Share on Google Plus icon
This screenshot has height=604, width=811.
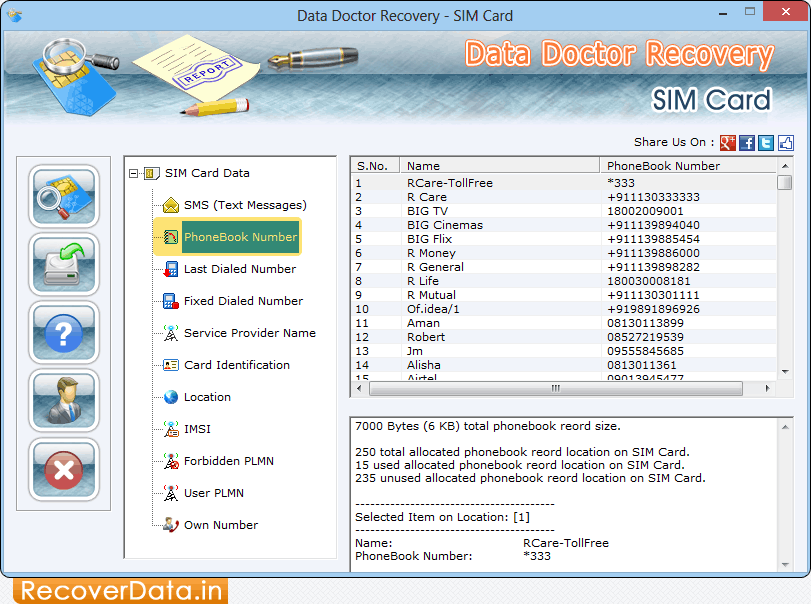728,143
